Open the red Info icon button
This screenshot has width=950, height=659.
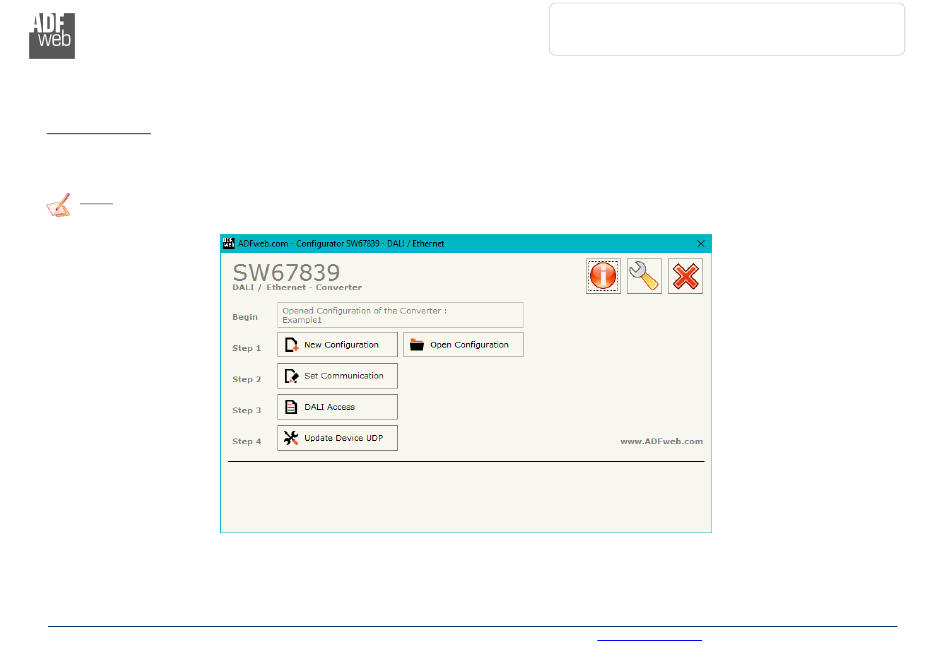point(603,276)
